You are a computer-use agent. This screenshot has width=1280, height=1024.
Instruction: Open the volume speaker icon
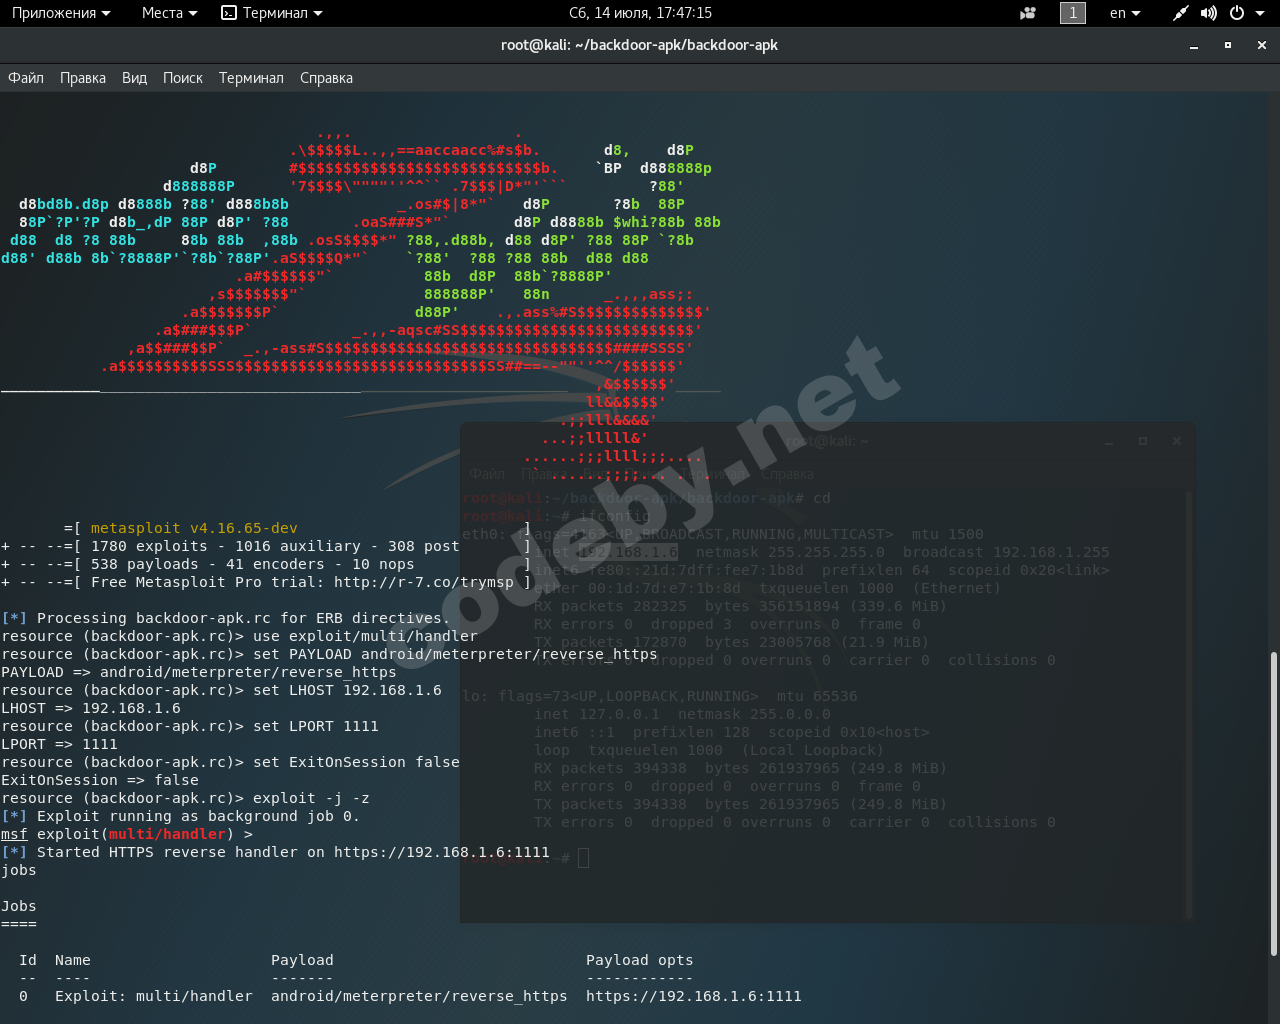1209,13
